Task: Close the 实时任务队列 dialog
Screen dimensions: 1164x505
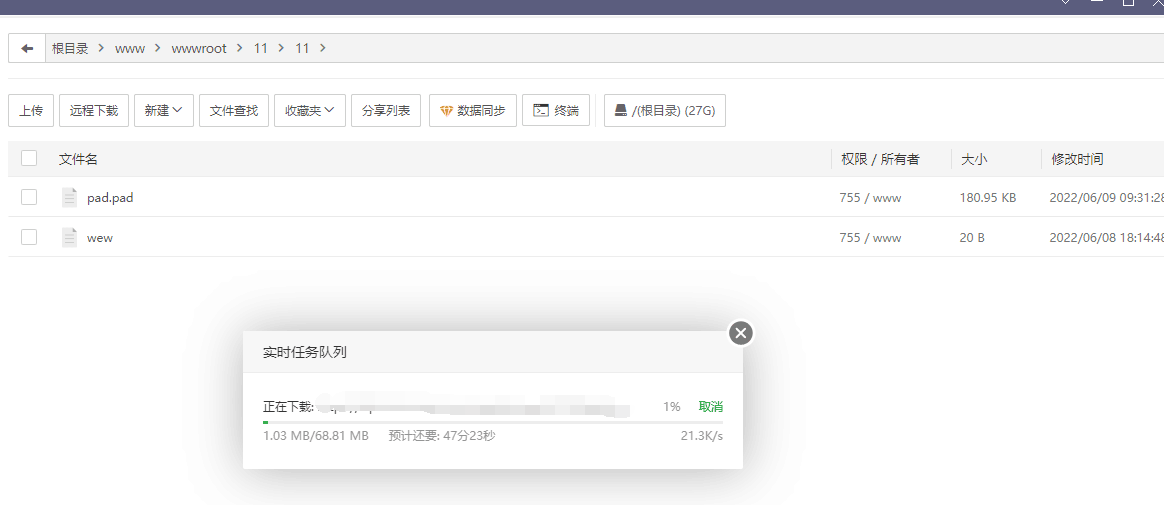Action: tap(741, 333)
